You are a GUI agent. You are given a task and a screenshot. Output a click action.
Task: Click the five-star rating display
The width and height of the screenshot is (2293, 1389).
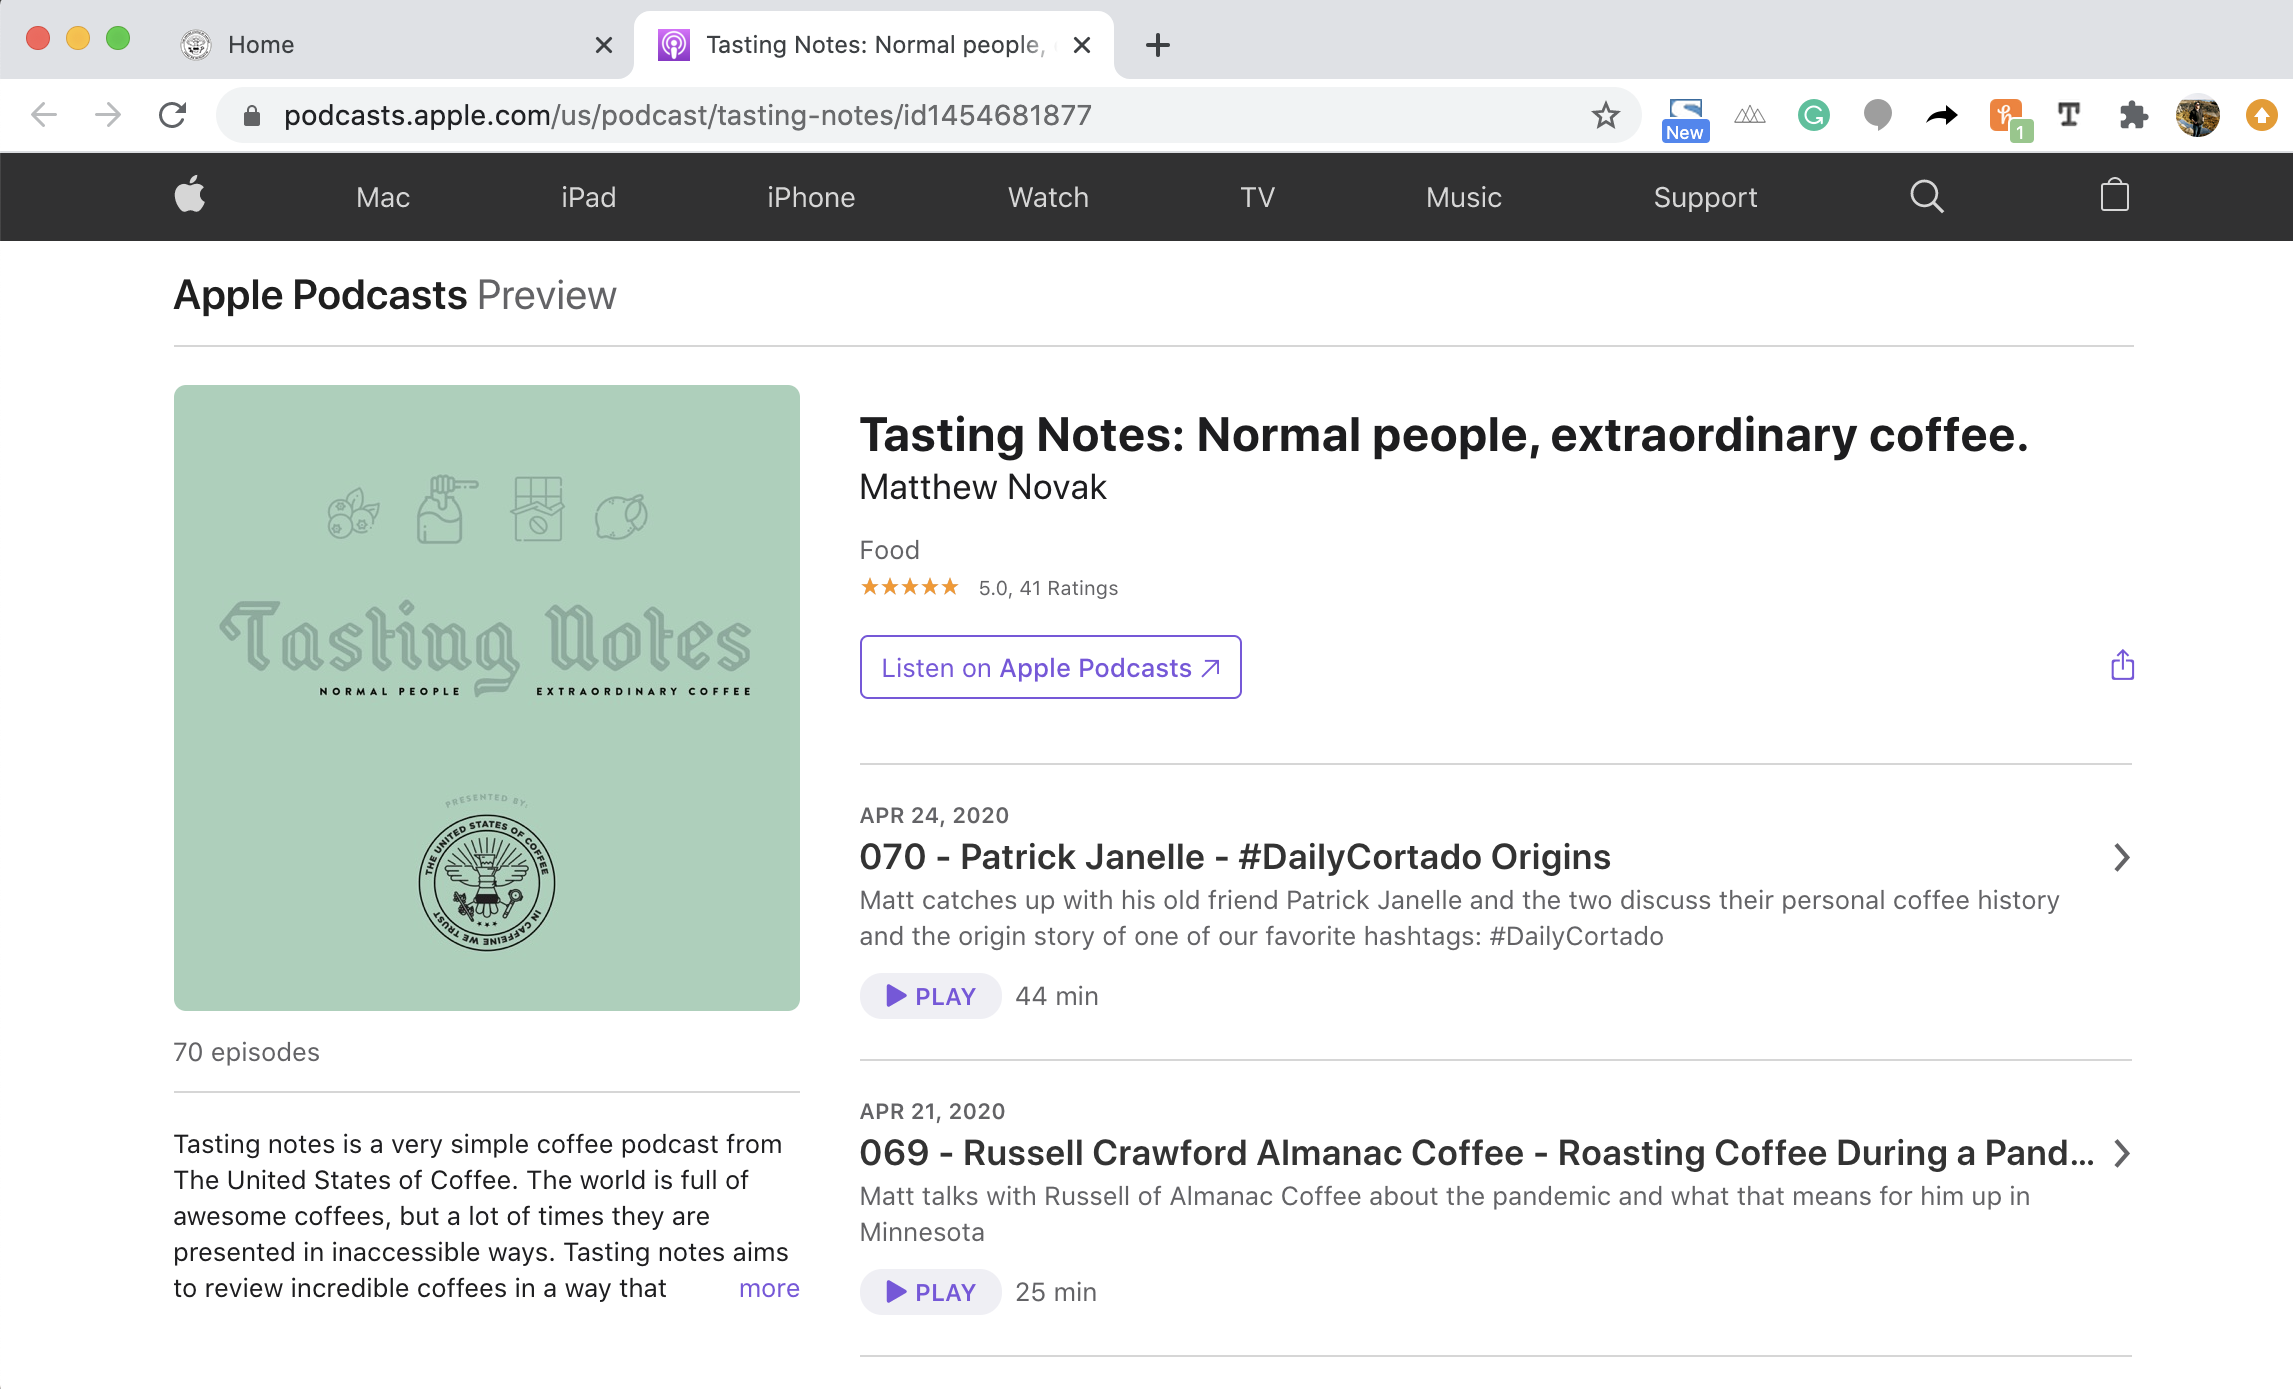pyautogui.click(x=910, y=587)
